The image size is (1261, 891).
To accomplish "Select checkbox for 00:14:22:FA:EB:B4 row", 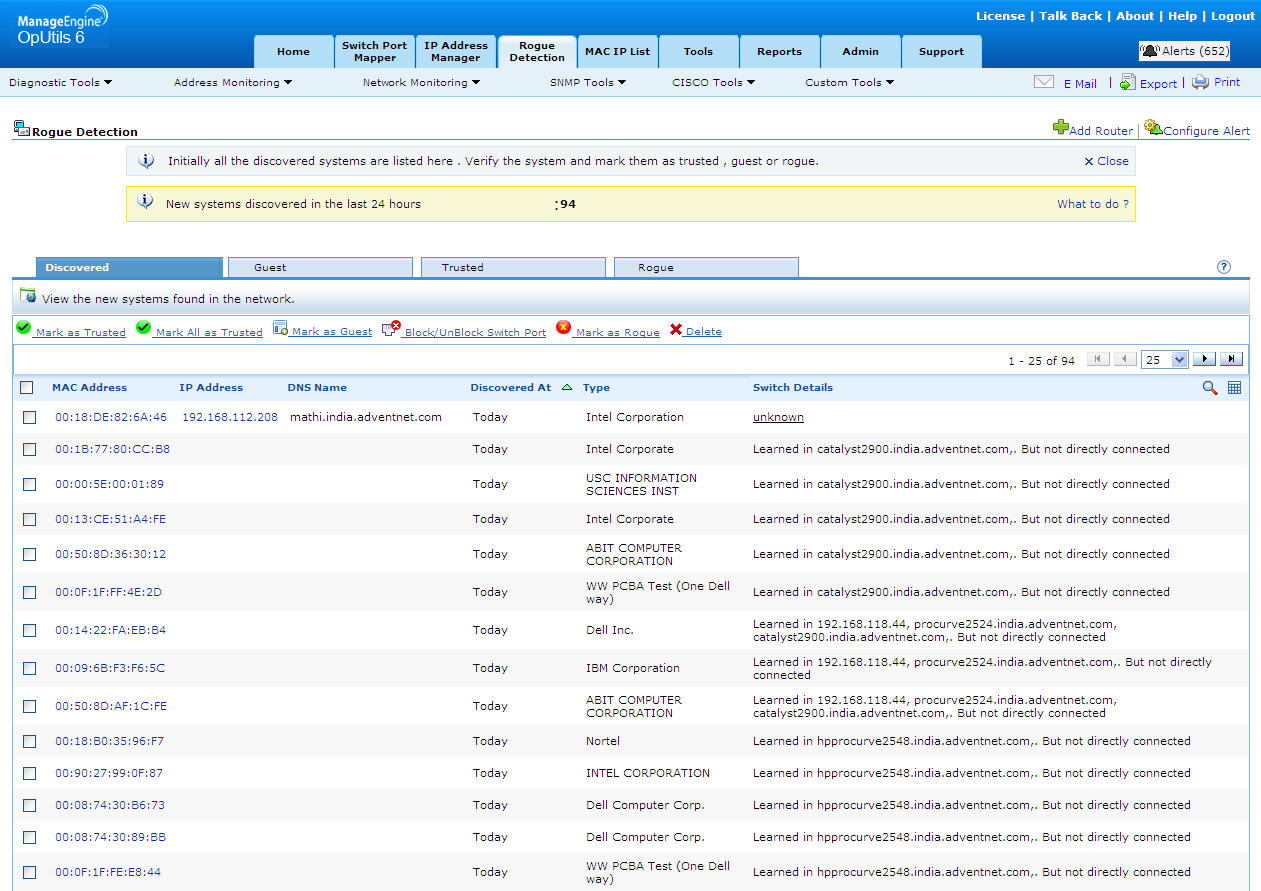I will coord(30,631).
